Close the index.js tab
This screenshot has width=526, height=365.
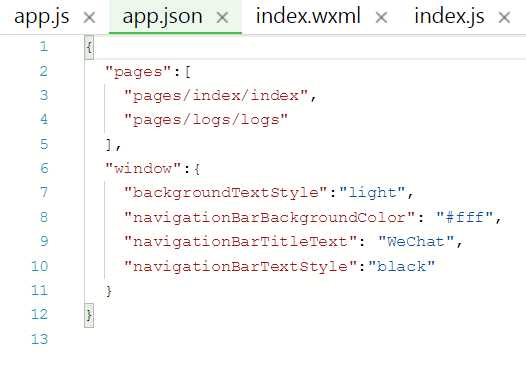coord(505,17)
